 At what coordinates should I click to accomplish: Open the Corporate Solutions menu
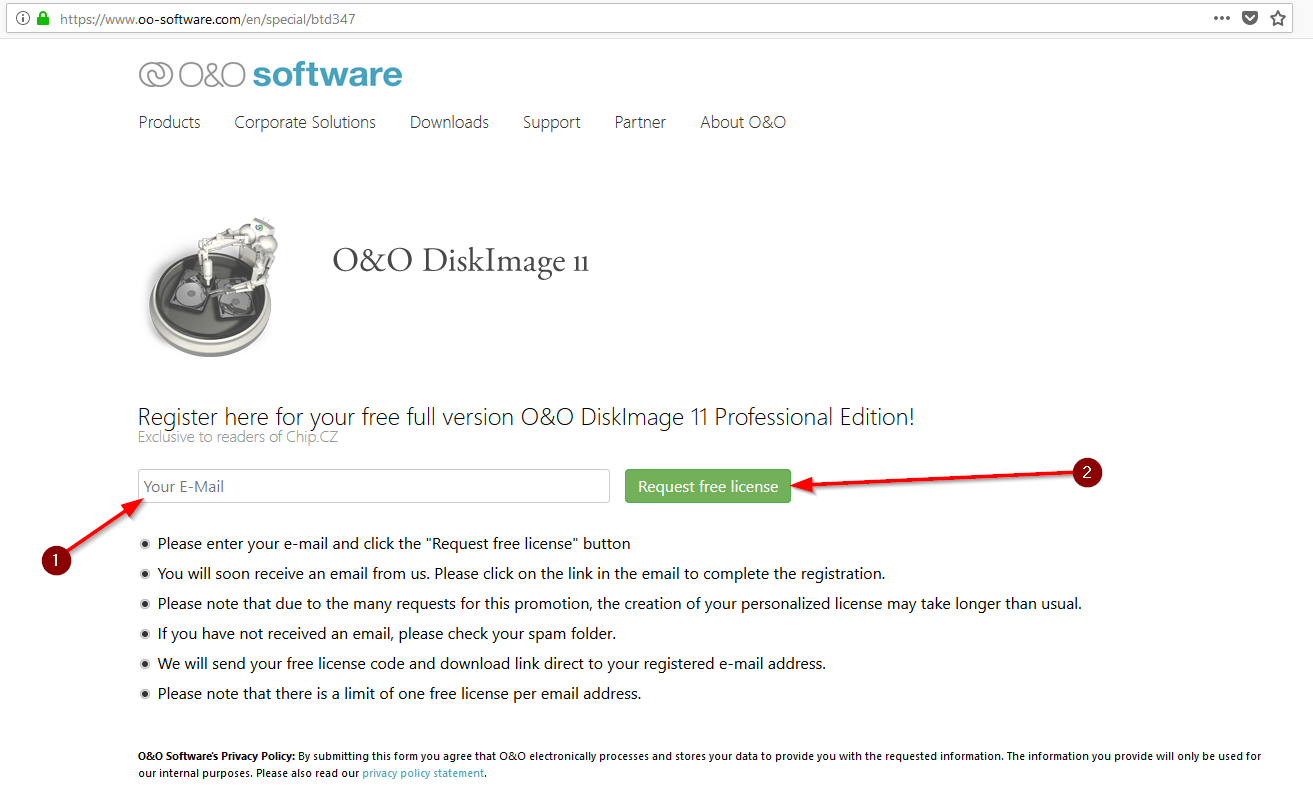[305, 122]
